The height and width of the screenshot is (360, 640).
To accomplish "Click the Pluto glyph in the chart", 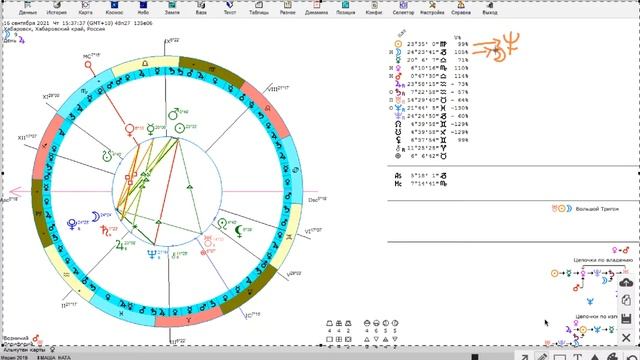I will [x=72, y=224].
